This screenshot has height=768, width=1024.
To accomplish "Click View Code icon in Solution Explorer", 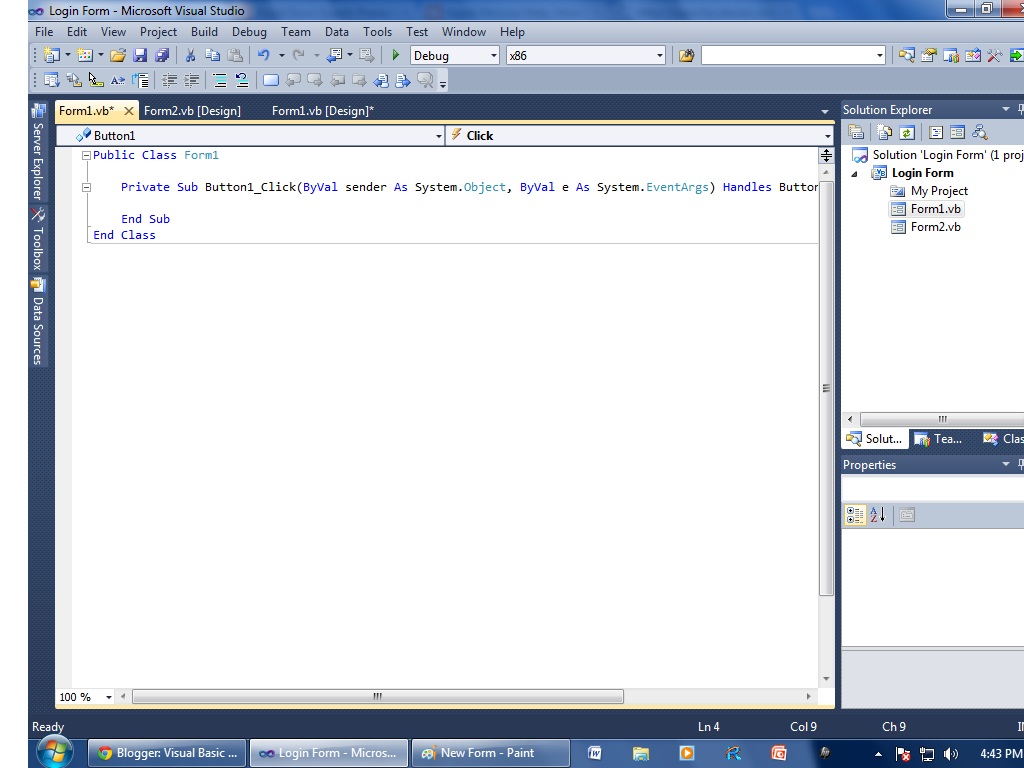I will [936, 133].
